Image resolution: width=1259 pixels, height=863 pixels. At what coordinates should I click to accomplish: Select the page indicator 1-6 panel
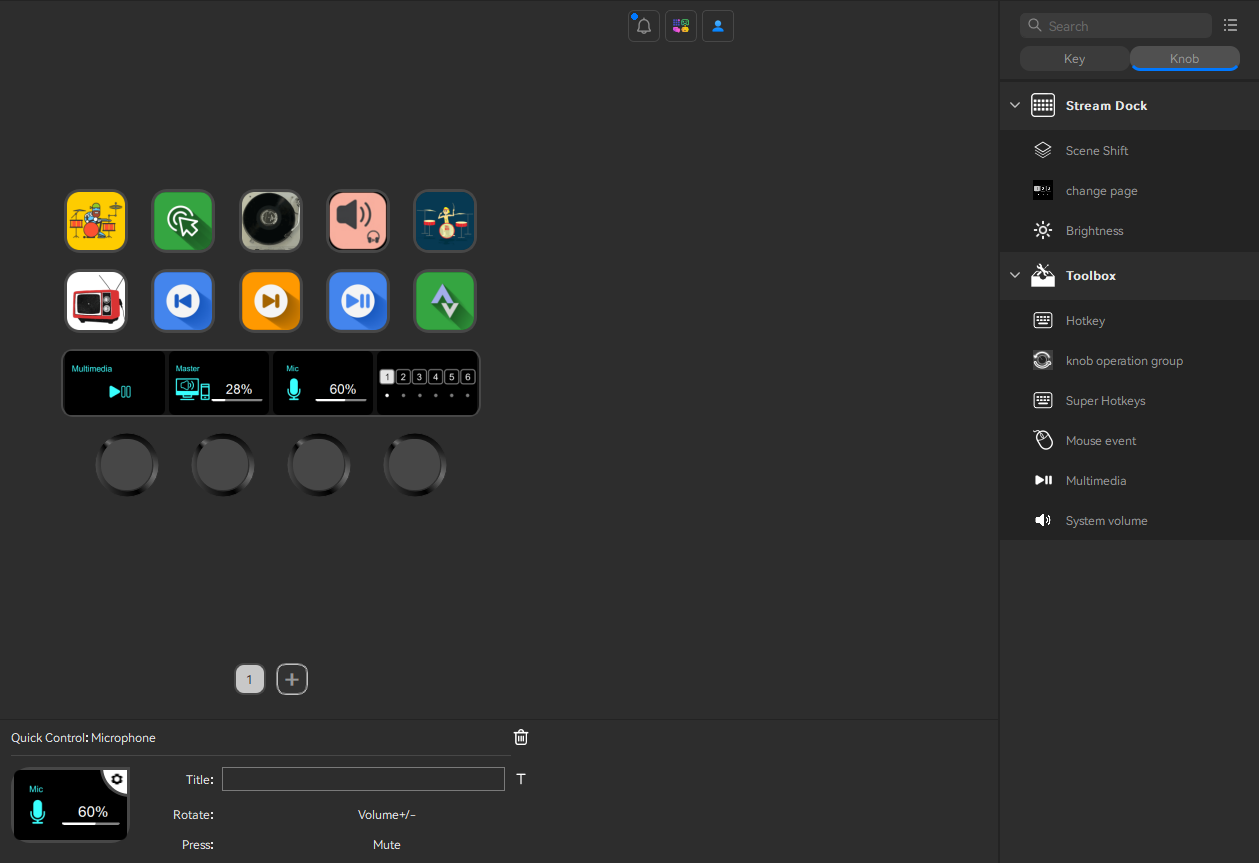click(x=427, y=382)
